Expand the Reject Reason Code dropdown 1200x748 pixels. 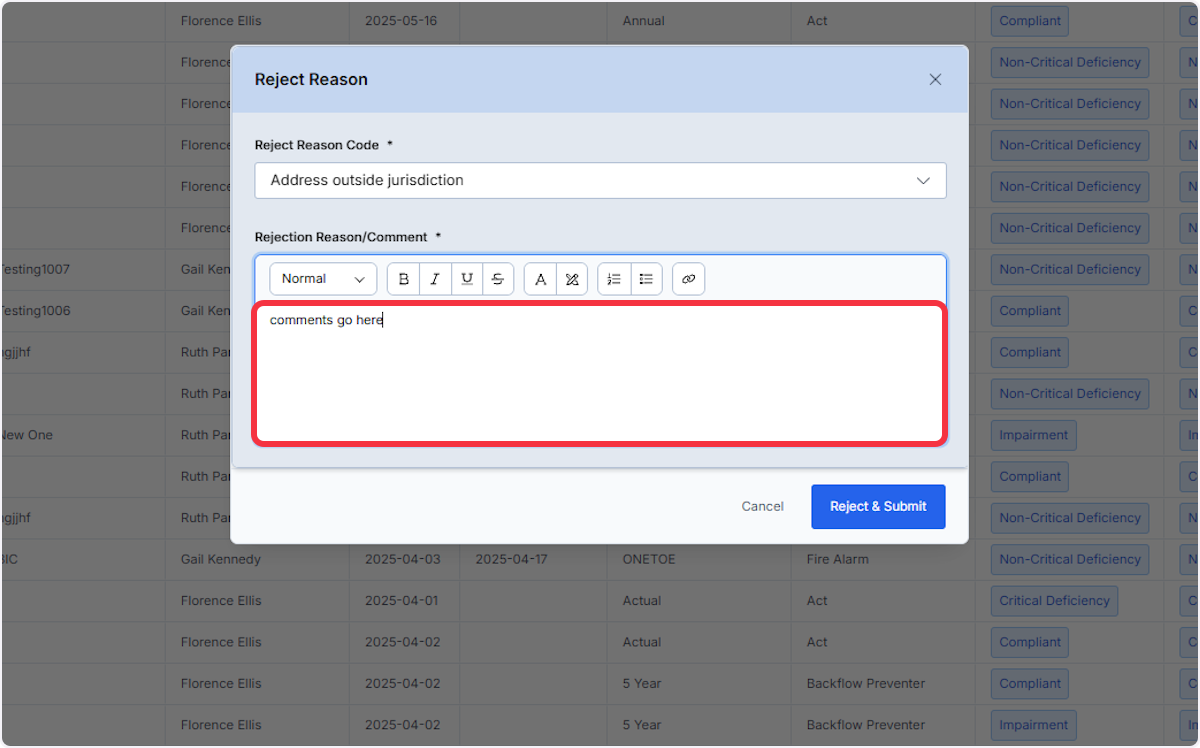(600, 181)
